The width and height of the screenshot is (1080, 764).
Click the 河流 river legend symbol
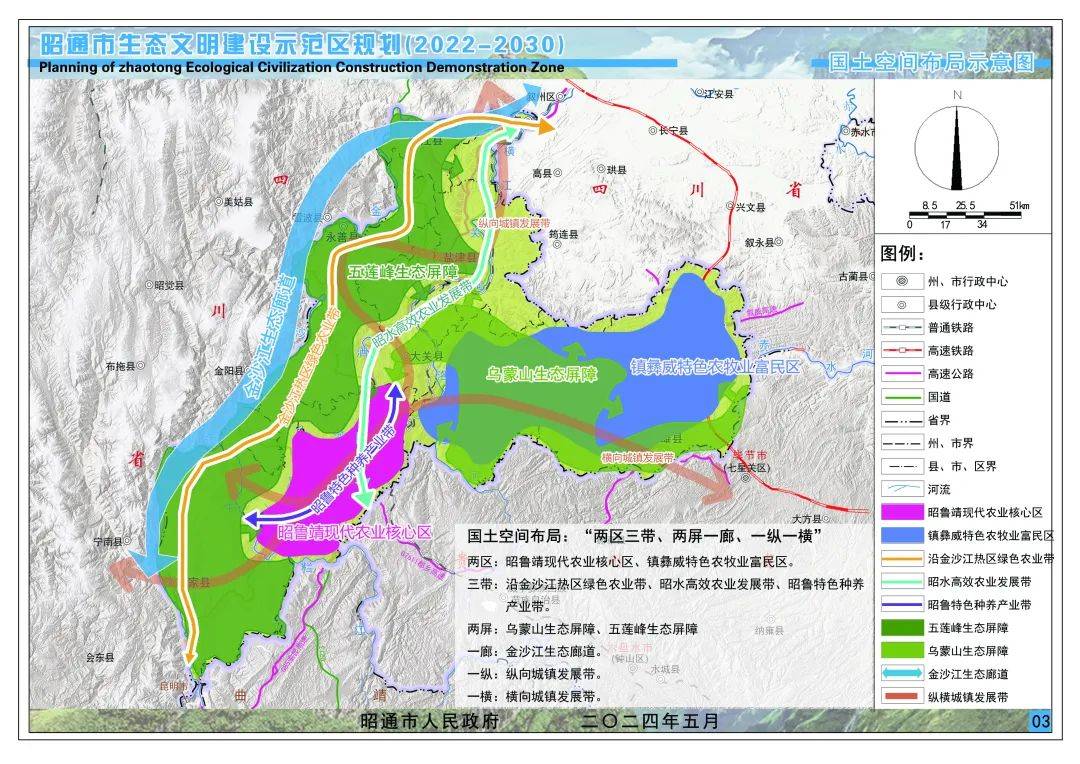(902, 489)
